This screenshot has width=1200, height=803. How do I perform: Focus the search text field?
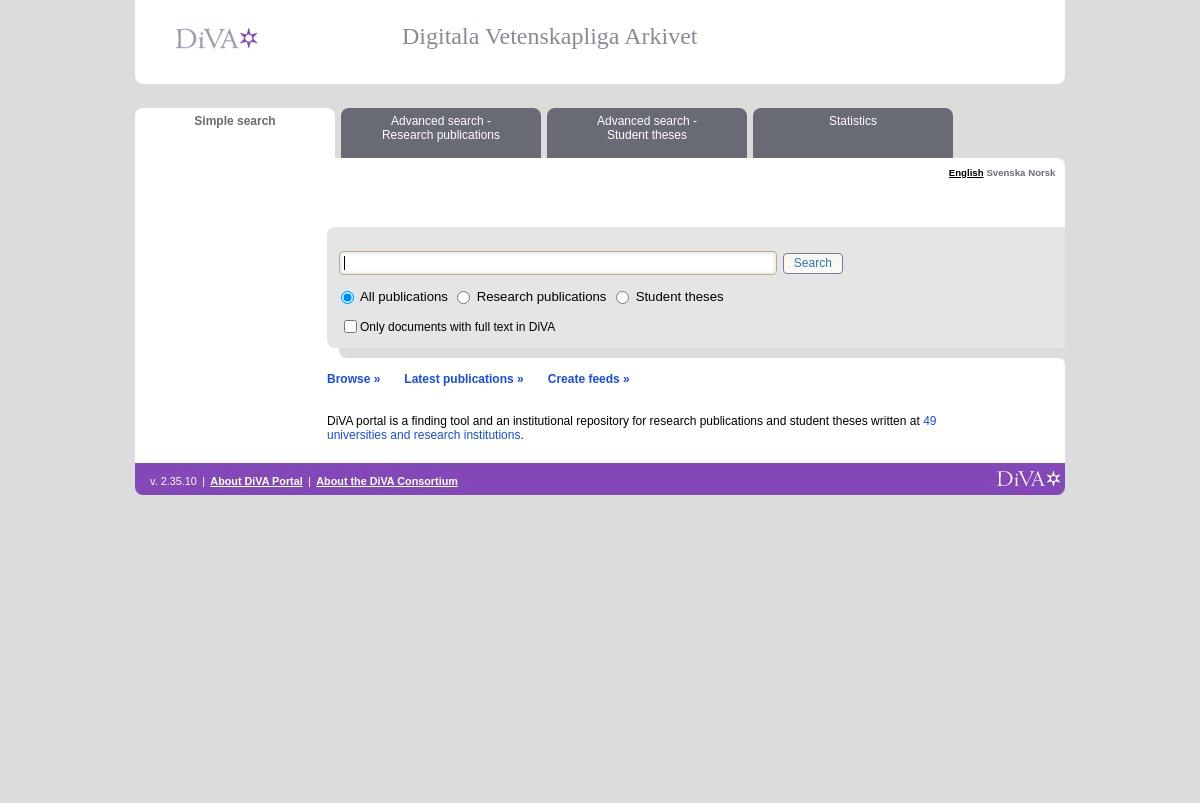tap(558, 263)
